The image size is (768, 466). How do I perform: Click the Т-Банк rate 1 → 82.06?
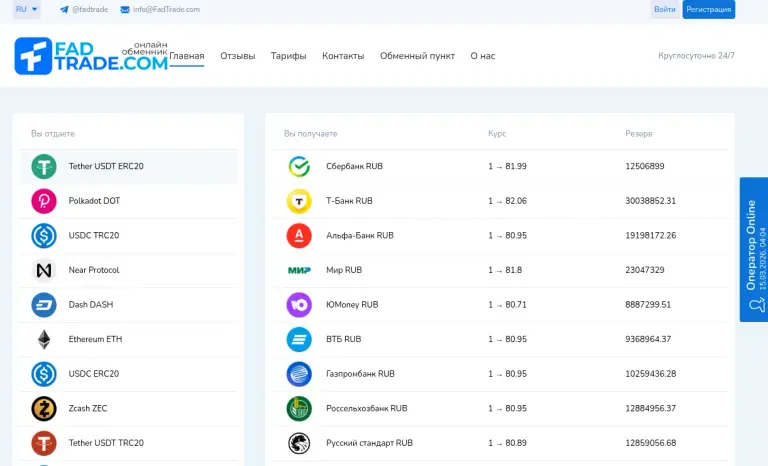(x=507, y=201)
